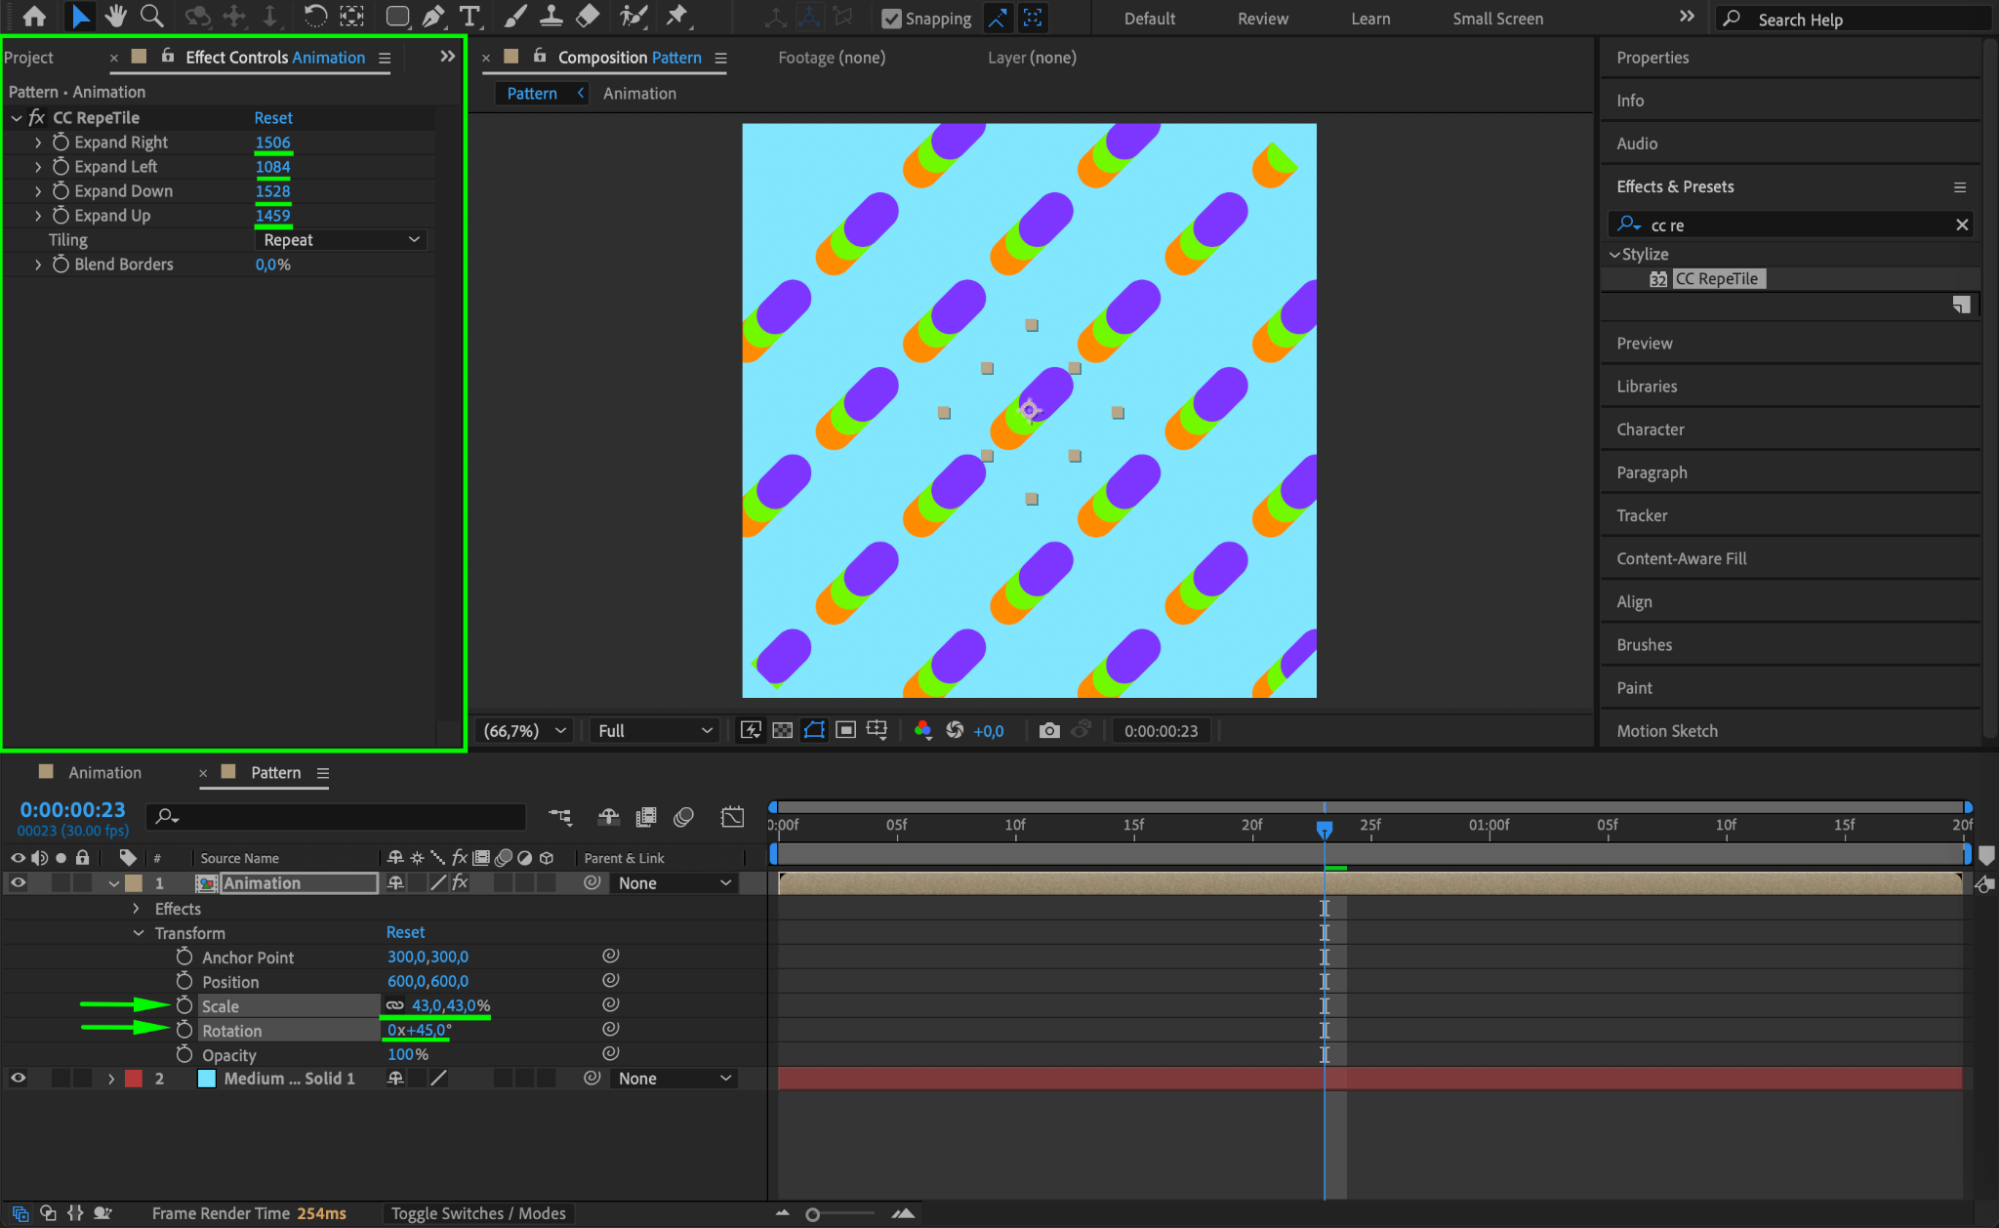Image resolution: width=1999 pixels, height=1228 pixels.
Task: Click Reset for CC RepeTile effect
Action: click(273, 118)
